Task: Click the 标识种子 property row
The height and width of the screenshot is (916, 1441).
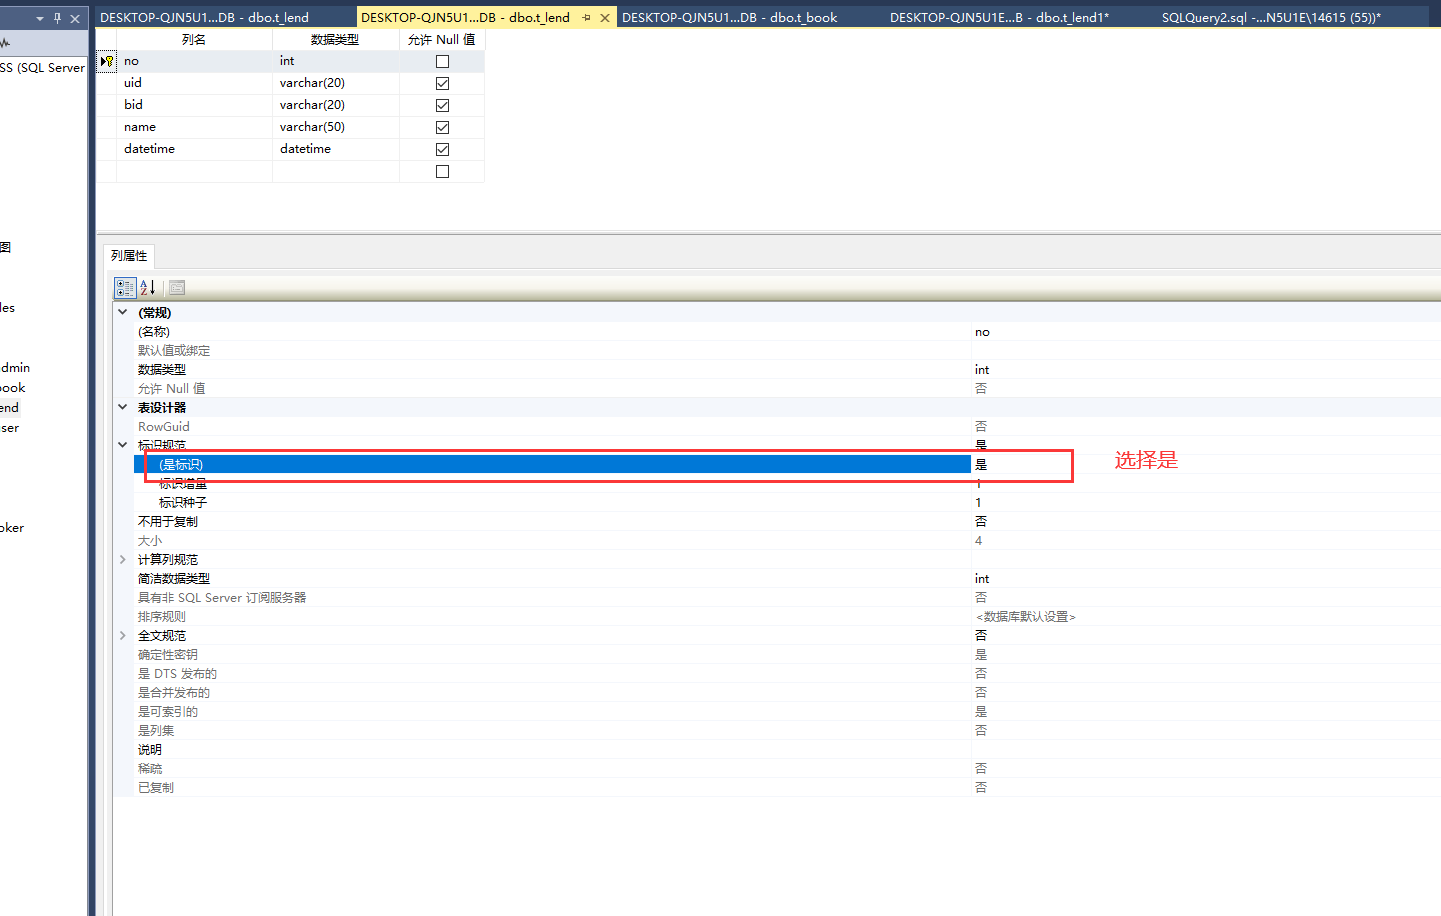Action: 787,503
